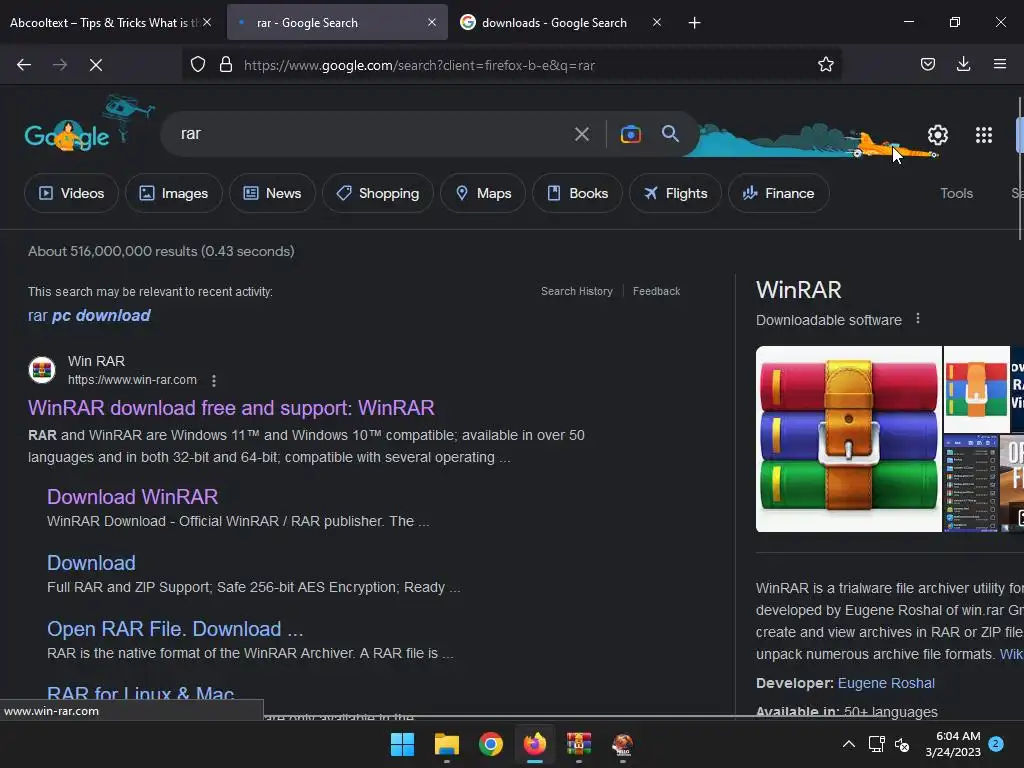Open Search History link

(x=577, y=291)
